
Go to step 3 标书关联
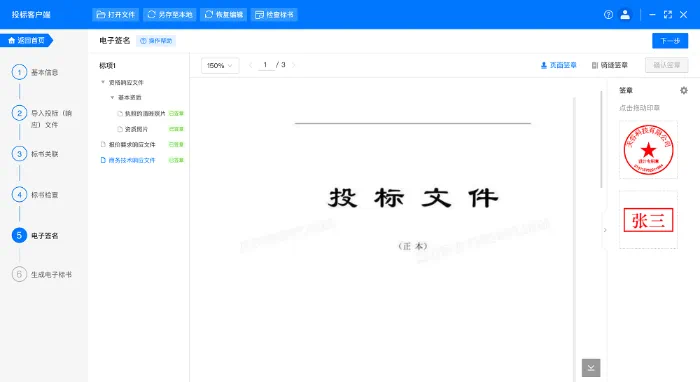tap(35, 154)
